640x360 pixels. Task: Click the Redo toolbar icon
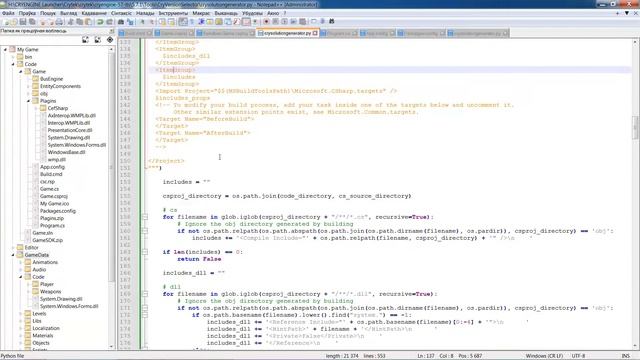click(109, 21)
